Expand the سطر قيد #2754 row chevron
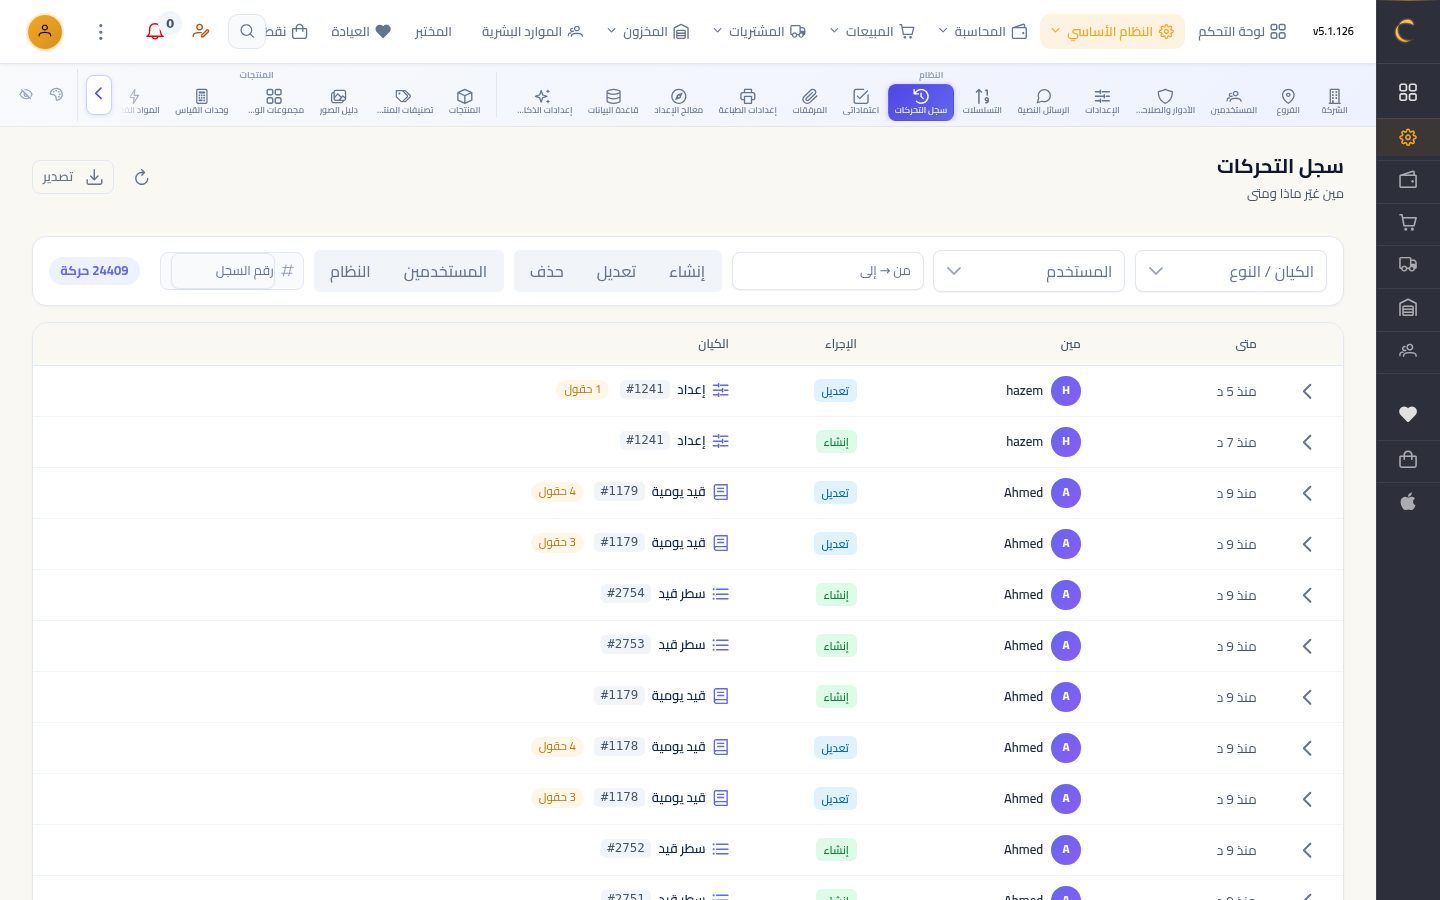Image resolution: width=1440 pixels, height=900 pixels. (x=1307, y=595)
